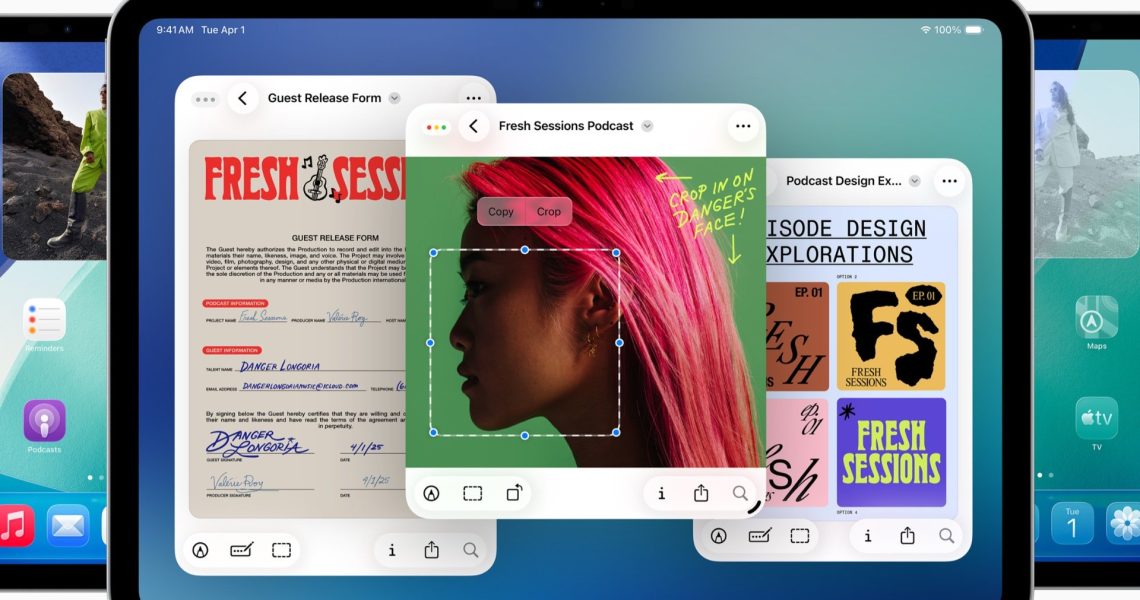The height and width of the screenshot is (600, 1140).
Task: Expand Guest Release Form title dropdown chevron
Action: pos(394,98)
